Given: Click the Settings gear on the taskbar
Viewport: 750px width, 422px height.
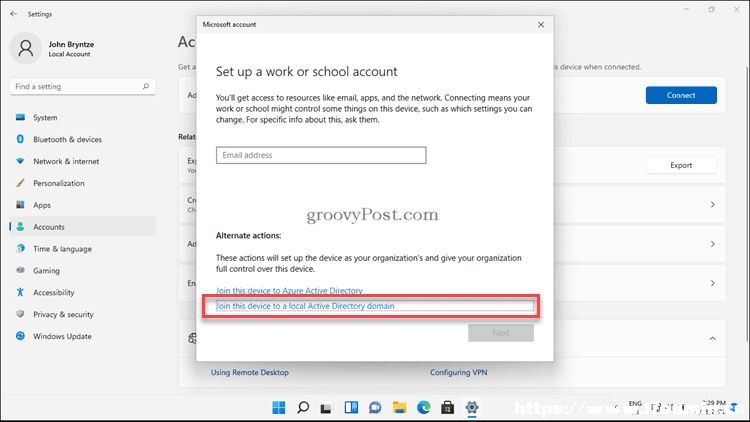Looking at the screenshot, I should coord(472,408).
